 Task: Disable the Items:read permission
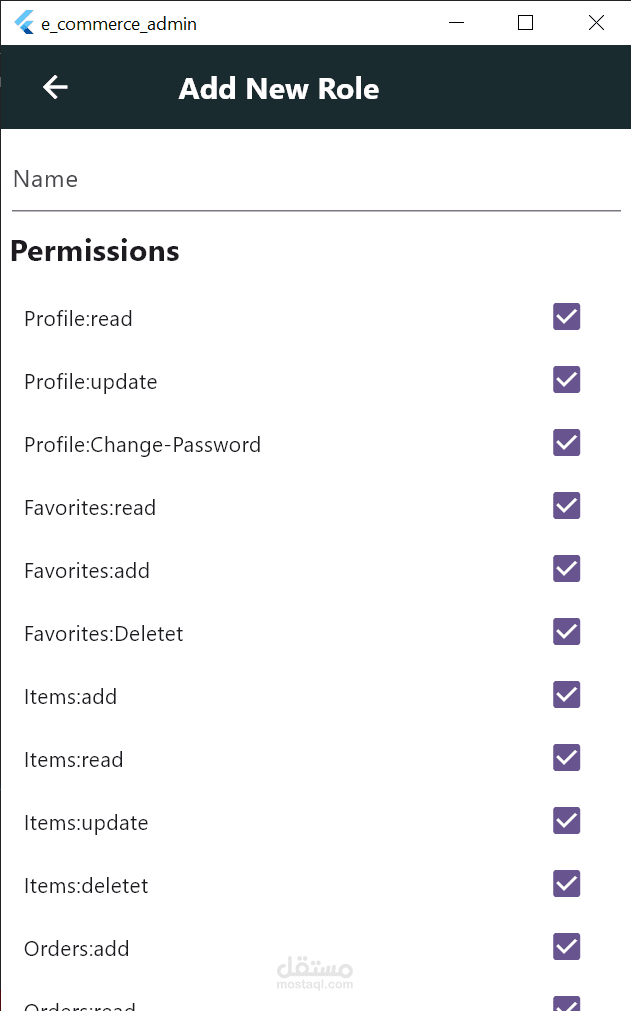point(567,758)
